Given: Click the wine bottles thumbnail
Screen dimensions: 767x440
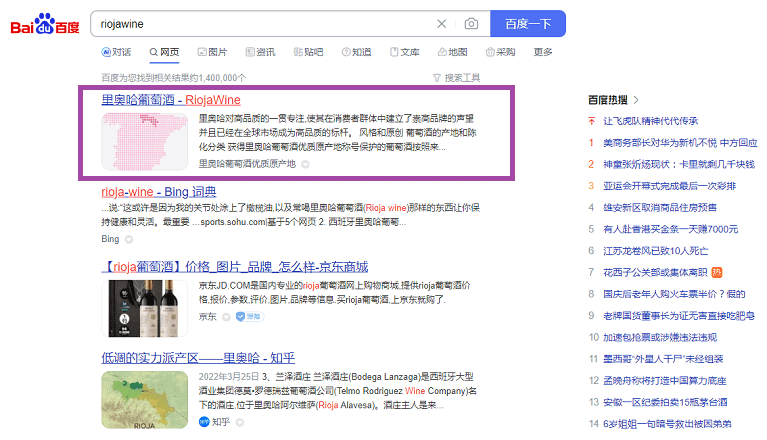Looking at the screenshot, I should click(x=144, y=308).
